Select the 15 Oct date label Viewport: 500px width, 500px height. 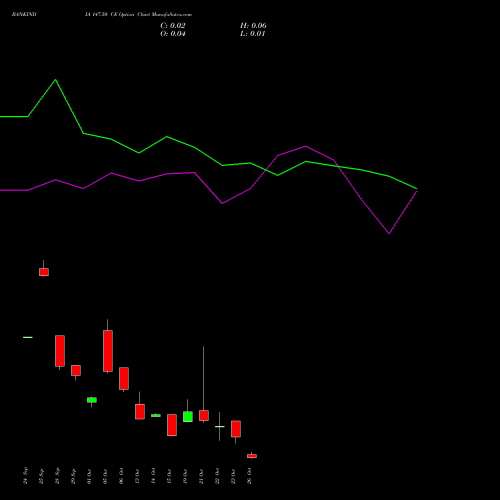click(170, 476)
